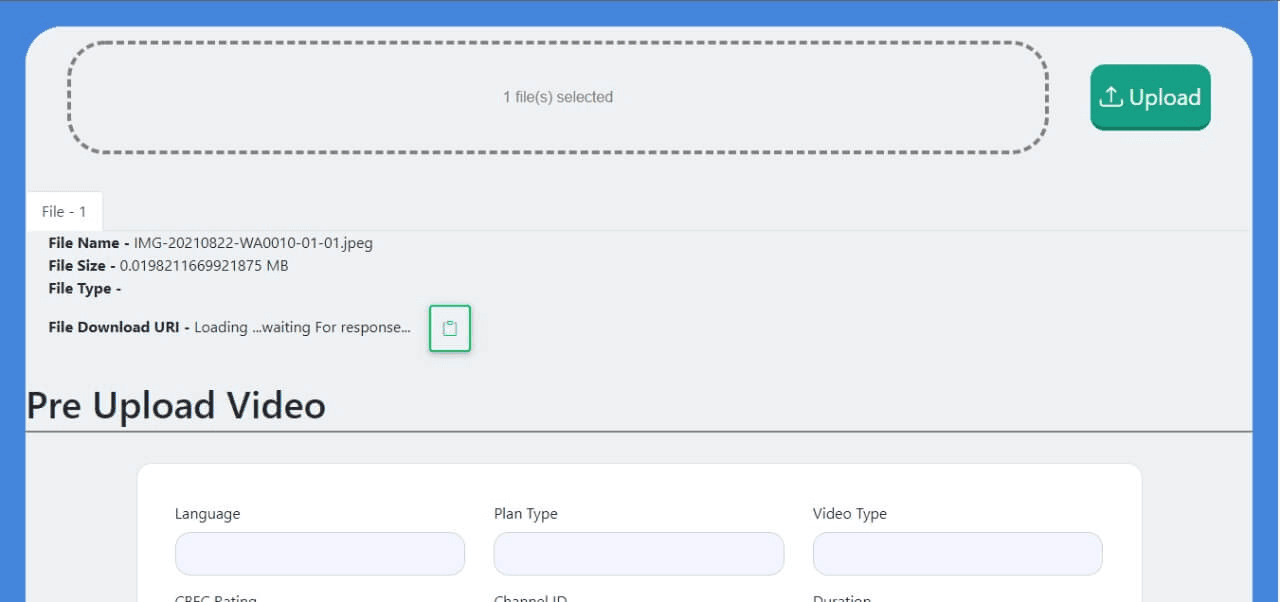Open the Language selection field
This screenshot has height=602, width=1280.
pyautogui.click(x=319, y=553)
